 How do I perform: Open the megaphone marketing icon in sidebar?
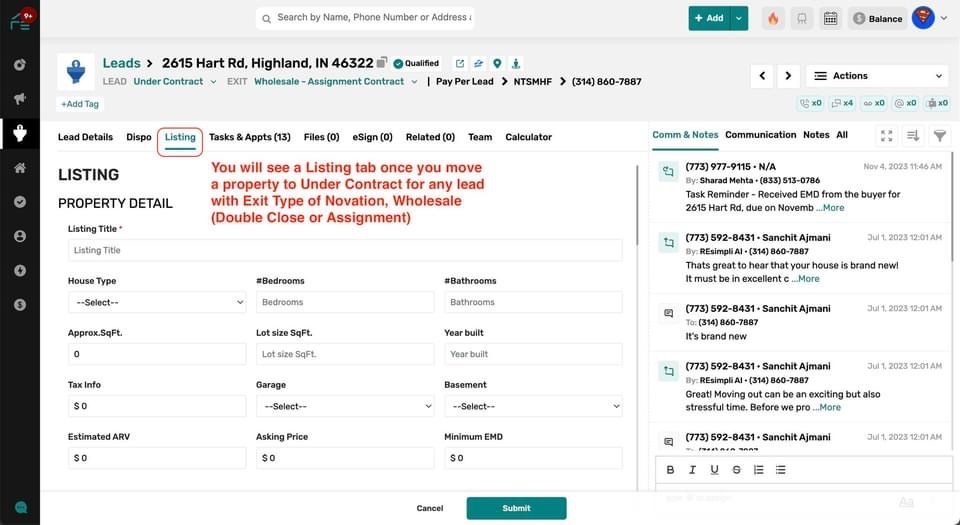(x=20, y=98)
